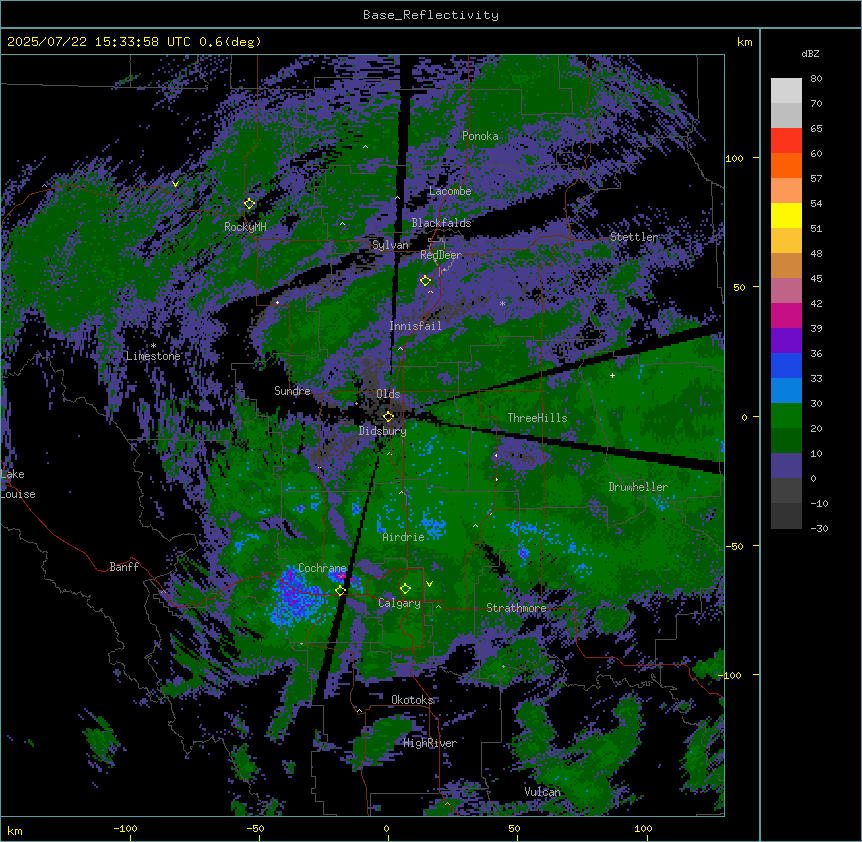Click the ThreeHills label
The width and height of the screenshot is (862, 842).
pyautogui.click(x=537, y=418)
